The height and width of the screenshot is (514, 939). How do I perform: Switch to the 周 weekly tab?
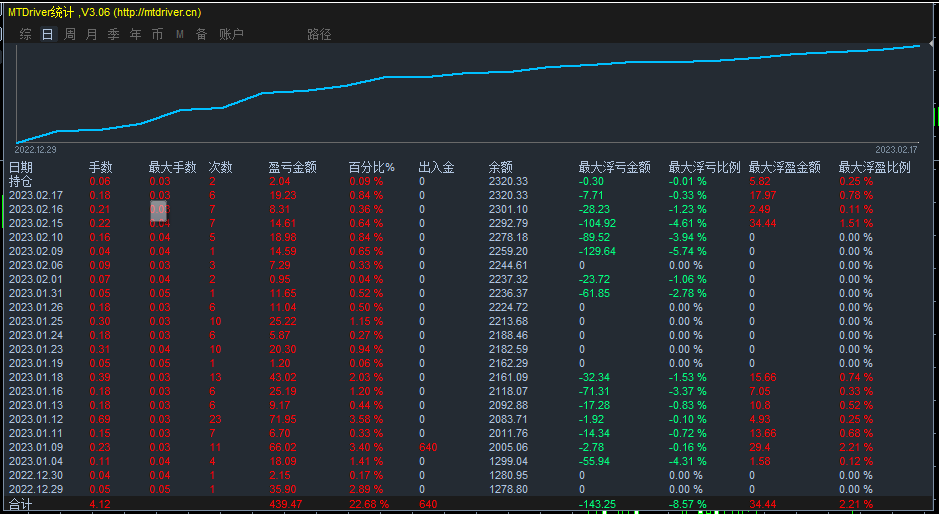tap(69, 34)
